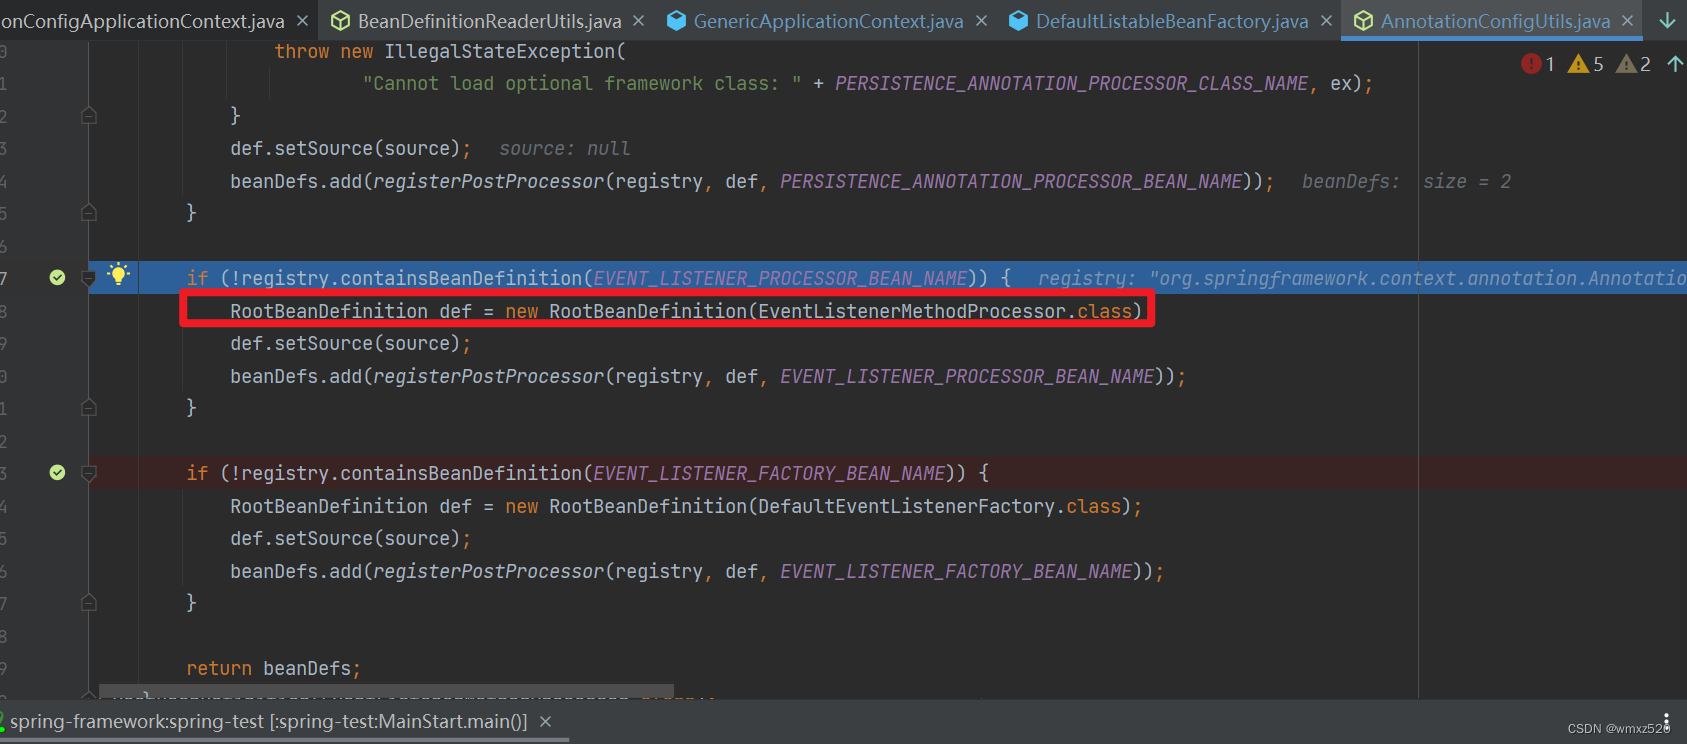
Task: Toggle breakpoint on EVENT_LISTENER_FACTORY_BEAN_NAME line
Action: click(x=57, y=473)
